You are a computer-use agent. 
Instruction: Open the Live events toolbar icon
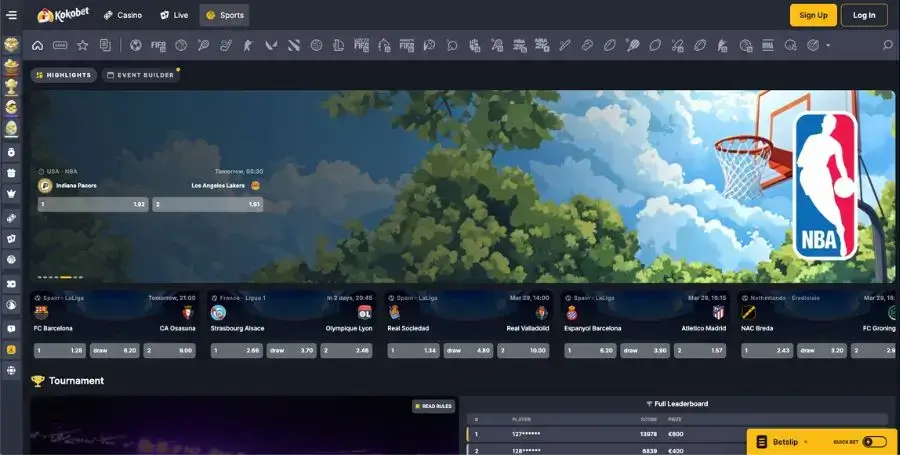60,45
